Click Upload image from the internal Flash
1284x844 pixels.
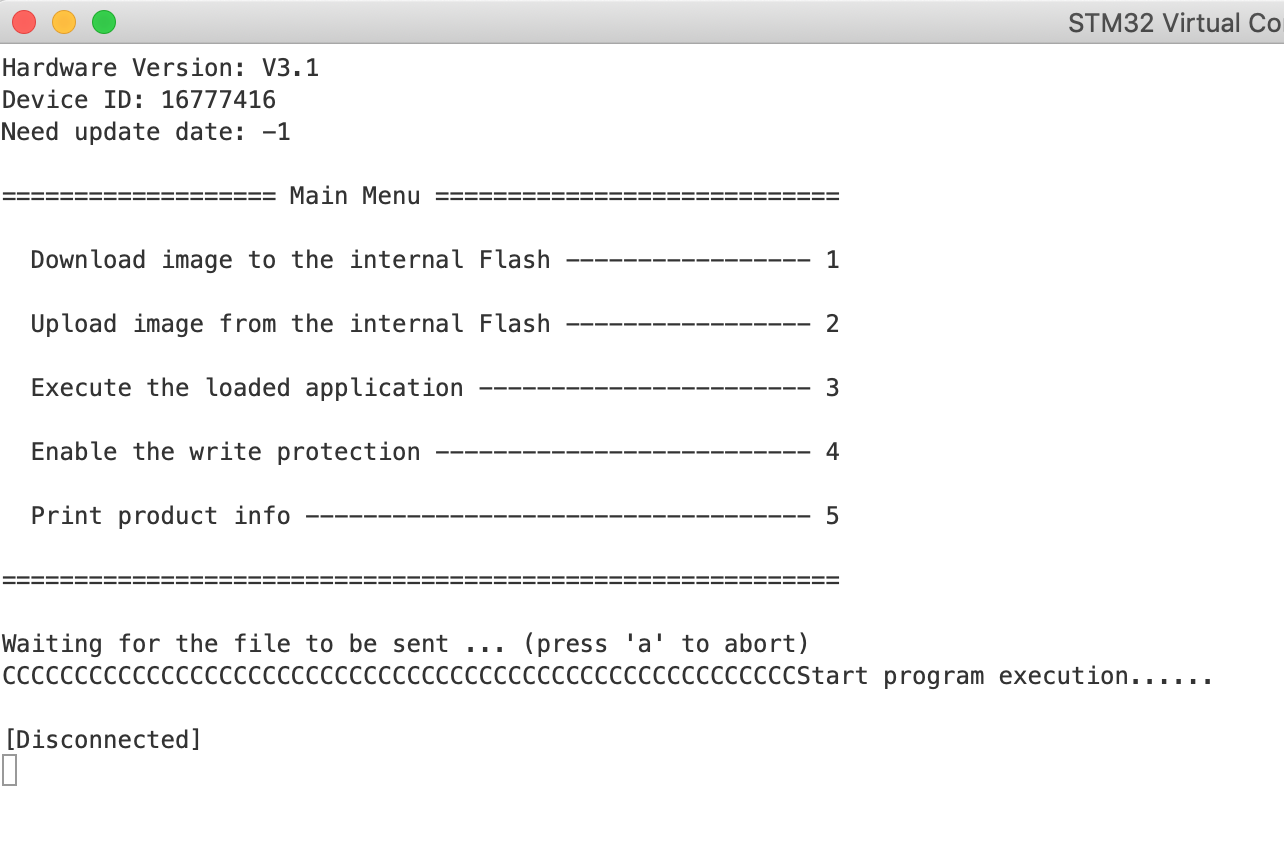coord(290,324)
